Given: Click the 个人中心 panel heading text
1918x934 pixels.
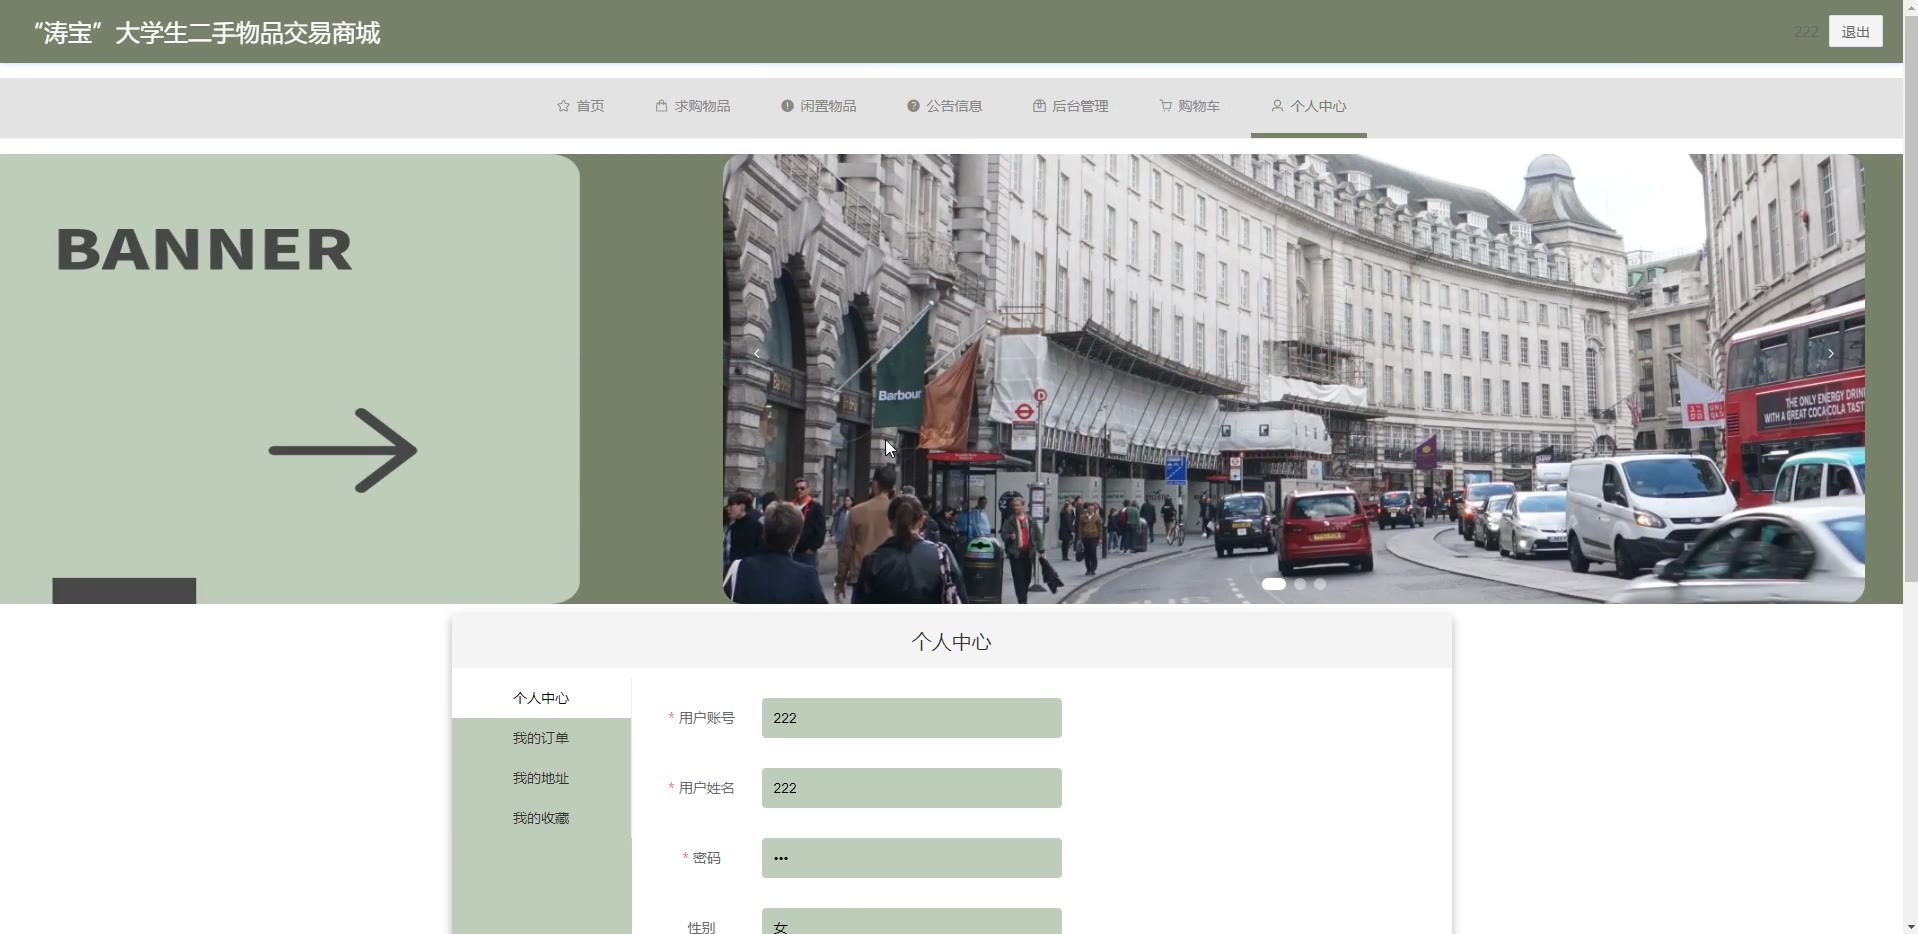Looking at the screenshot, I should click(951, 642).
